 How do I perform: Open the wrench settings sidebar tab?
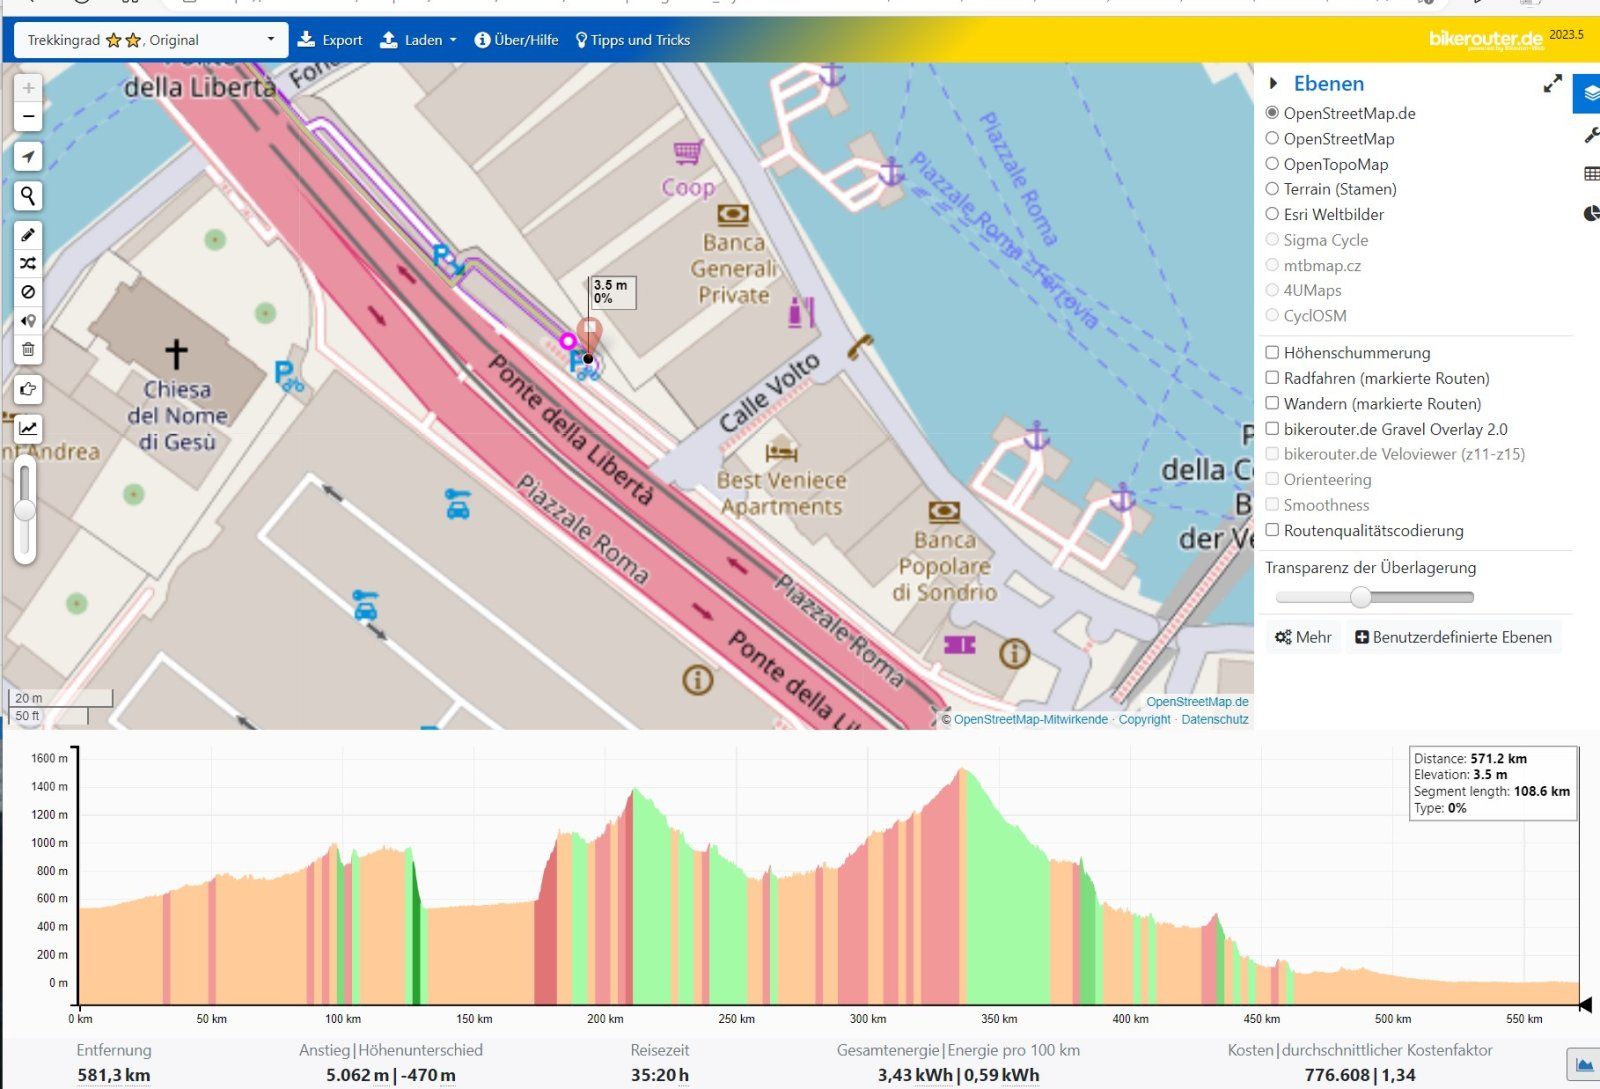point(1590,135)
